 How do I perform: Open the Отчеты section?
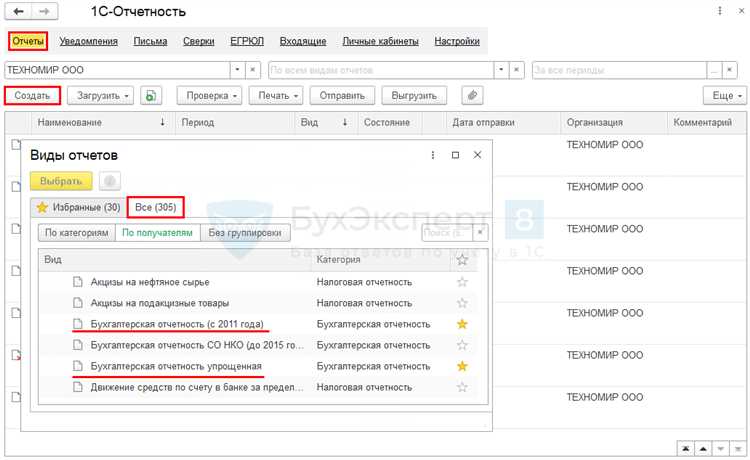pyautogui.click(x=28, y=41)
